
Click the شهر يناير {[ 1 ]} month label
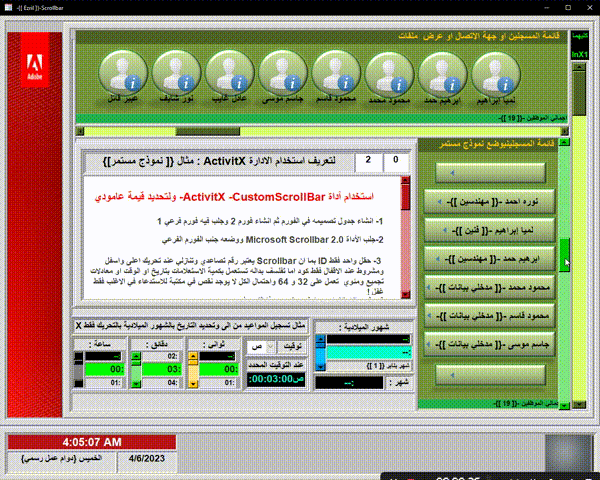(x=368, y=367)
